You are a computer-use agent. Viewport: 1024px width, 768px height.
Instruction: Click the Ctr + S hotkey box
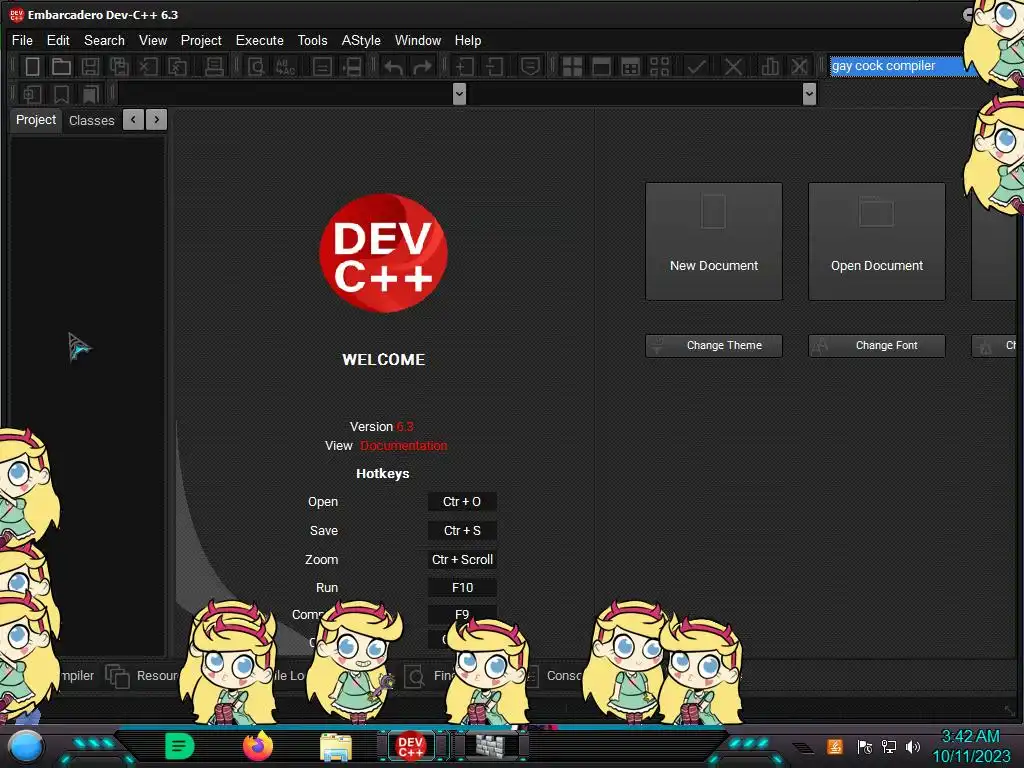(462, 530)
